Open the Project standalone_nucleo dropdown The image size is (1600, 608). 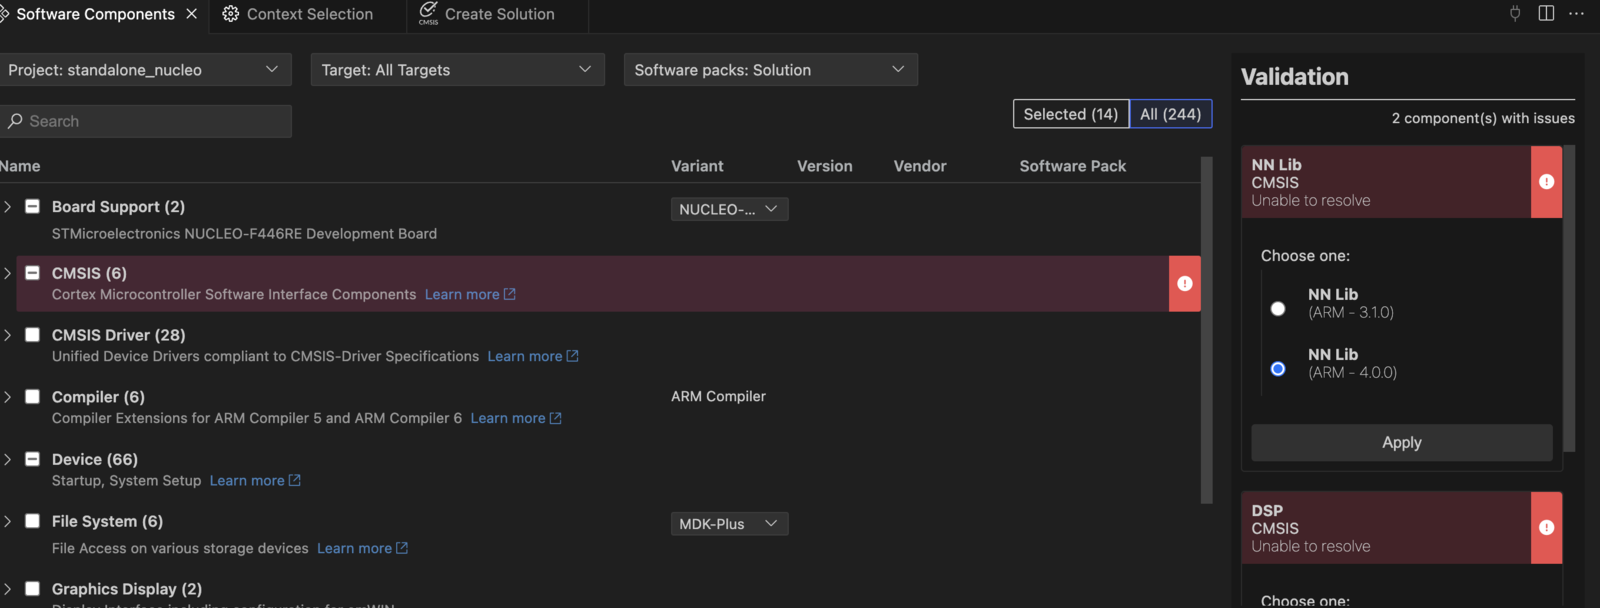(x=146, y=70)
